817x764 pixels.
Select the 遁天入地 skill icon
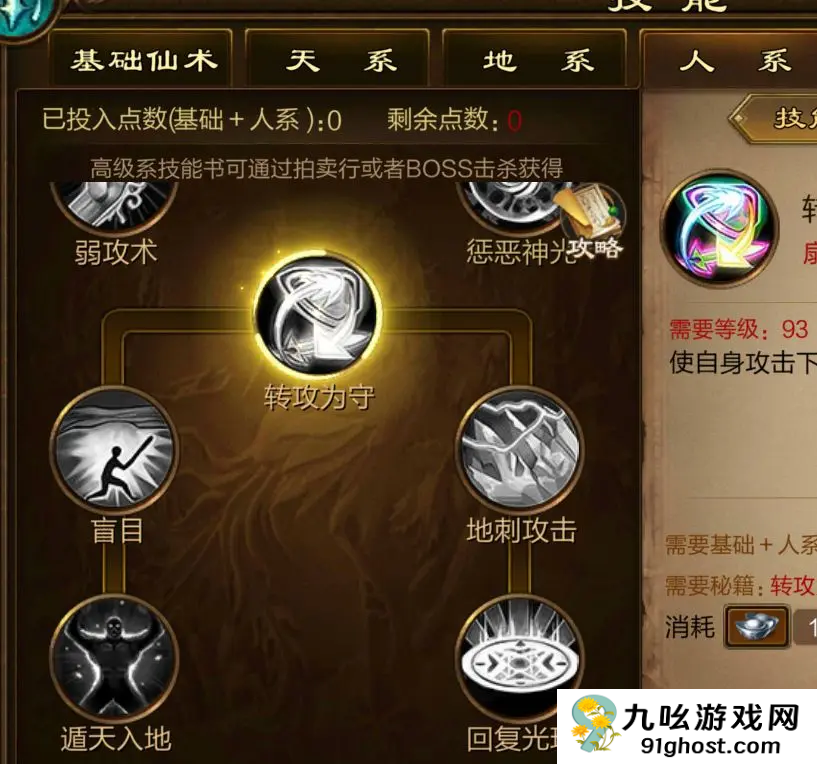(115, 658)
